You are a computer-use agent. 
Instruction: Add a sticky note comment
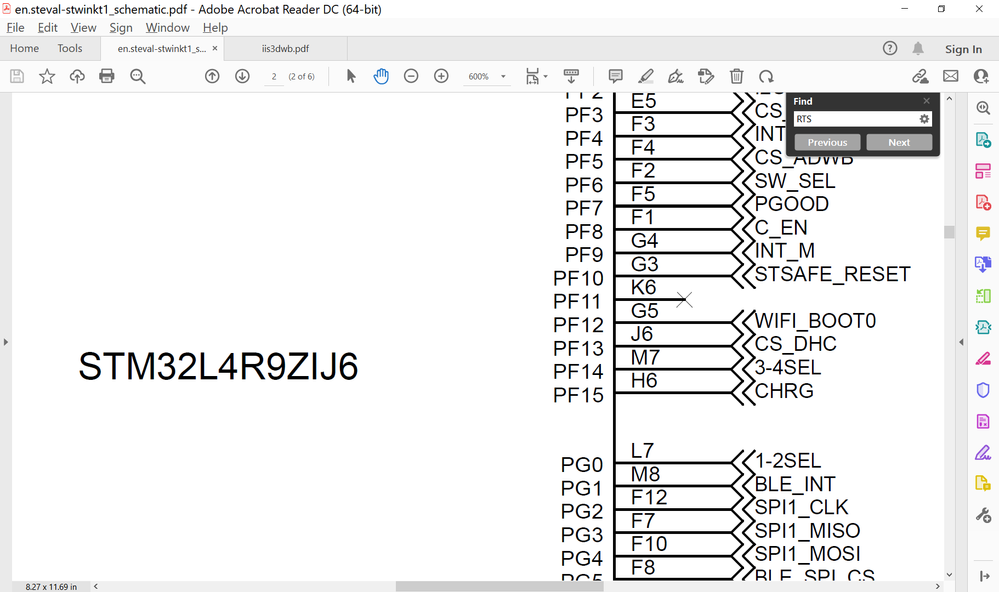615,76
